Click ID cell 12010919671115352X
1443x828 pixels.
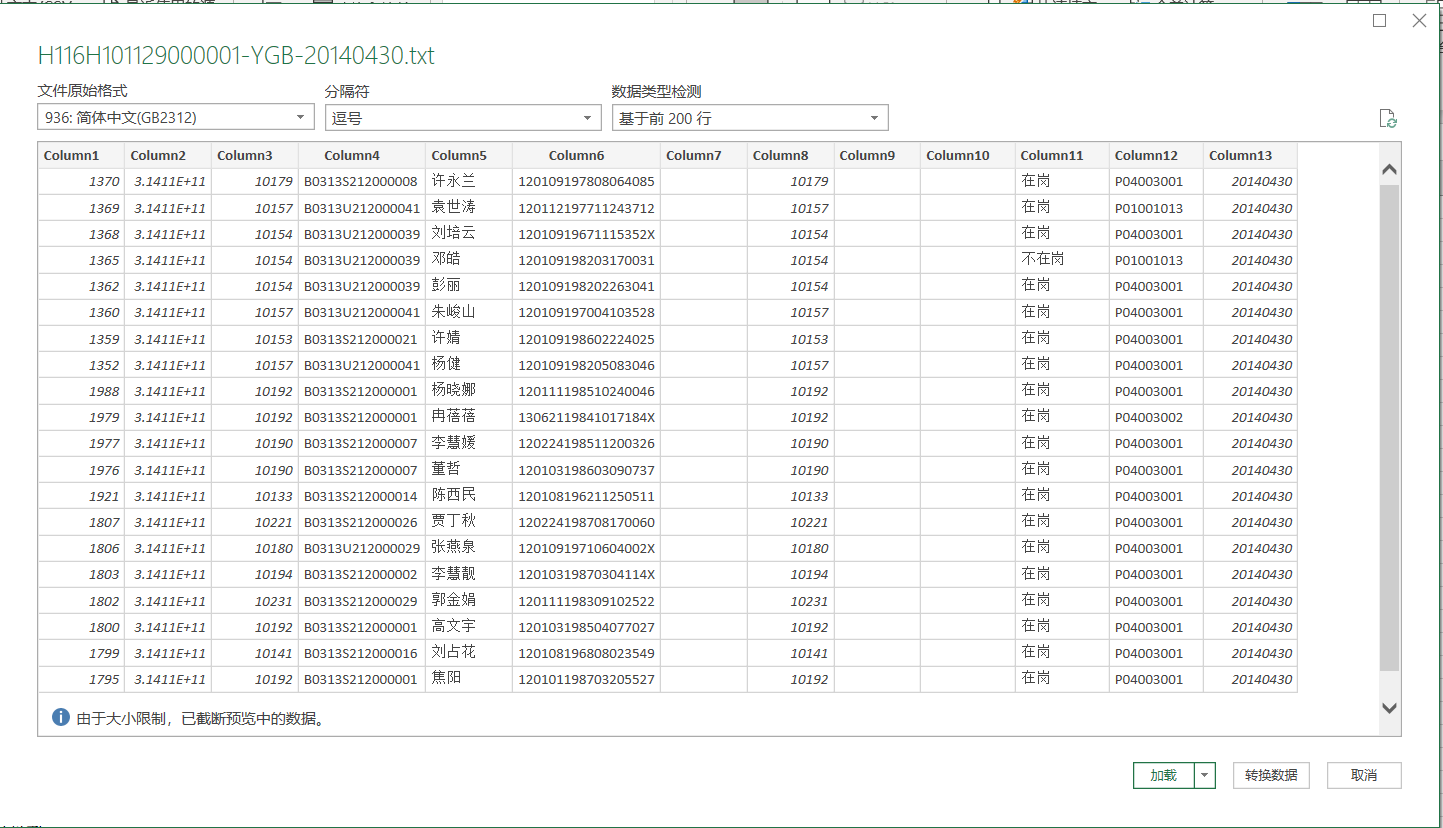586,234
